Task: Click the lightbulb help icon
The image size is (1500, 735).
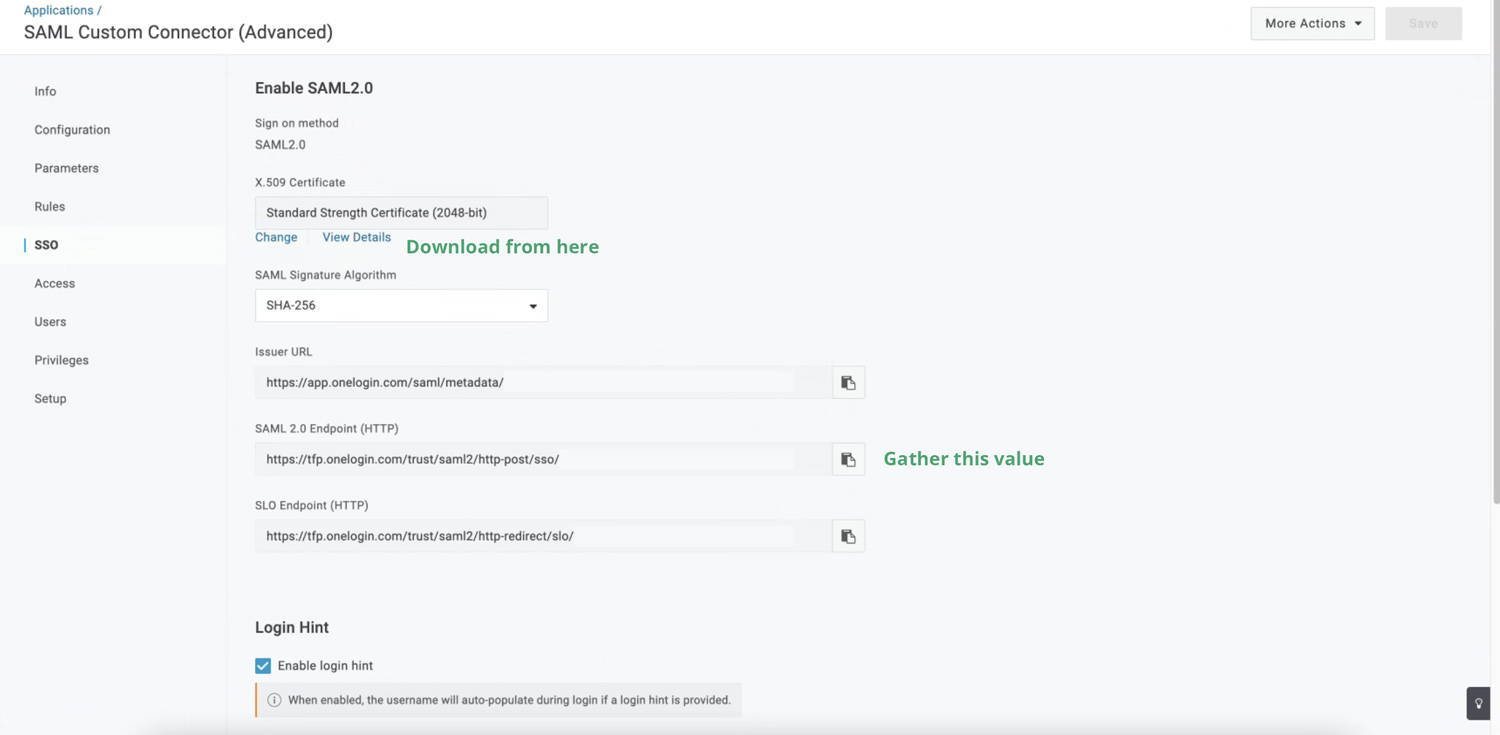Action: 1478,703
